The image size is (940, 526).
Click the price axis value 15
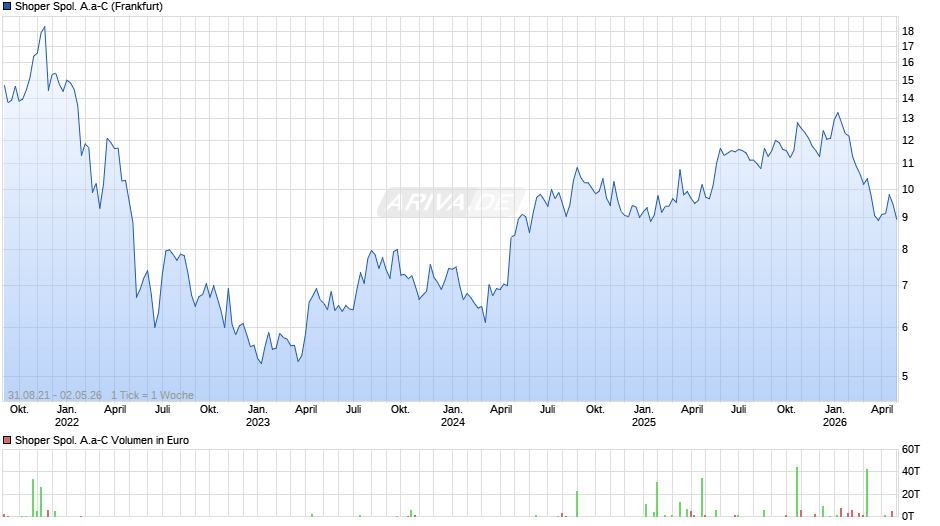point(908,80)
